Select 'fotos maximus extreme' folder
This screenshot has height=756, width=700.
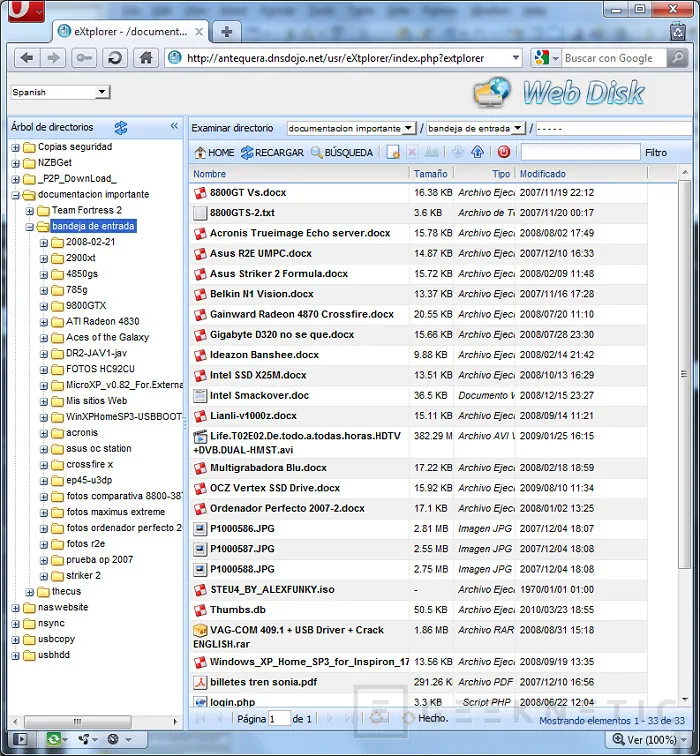116,512
